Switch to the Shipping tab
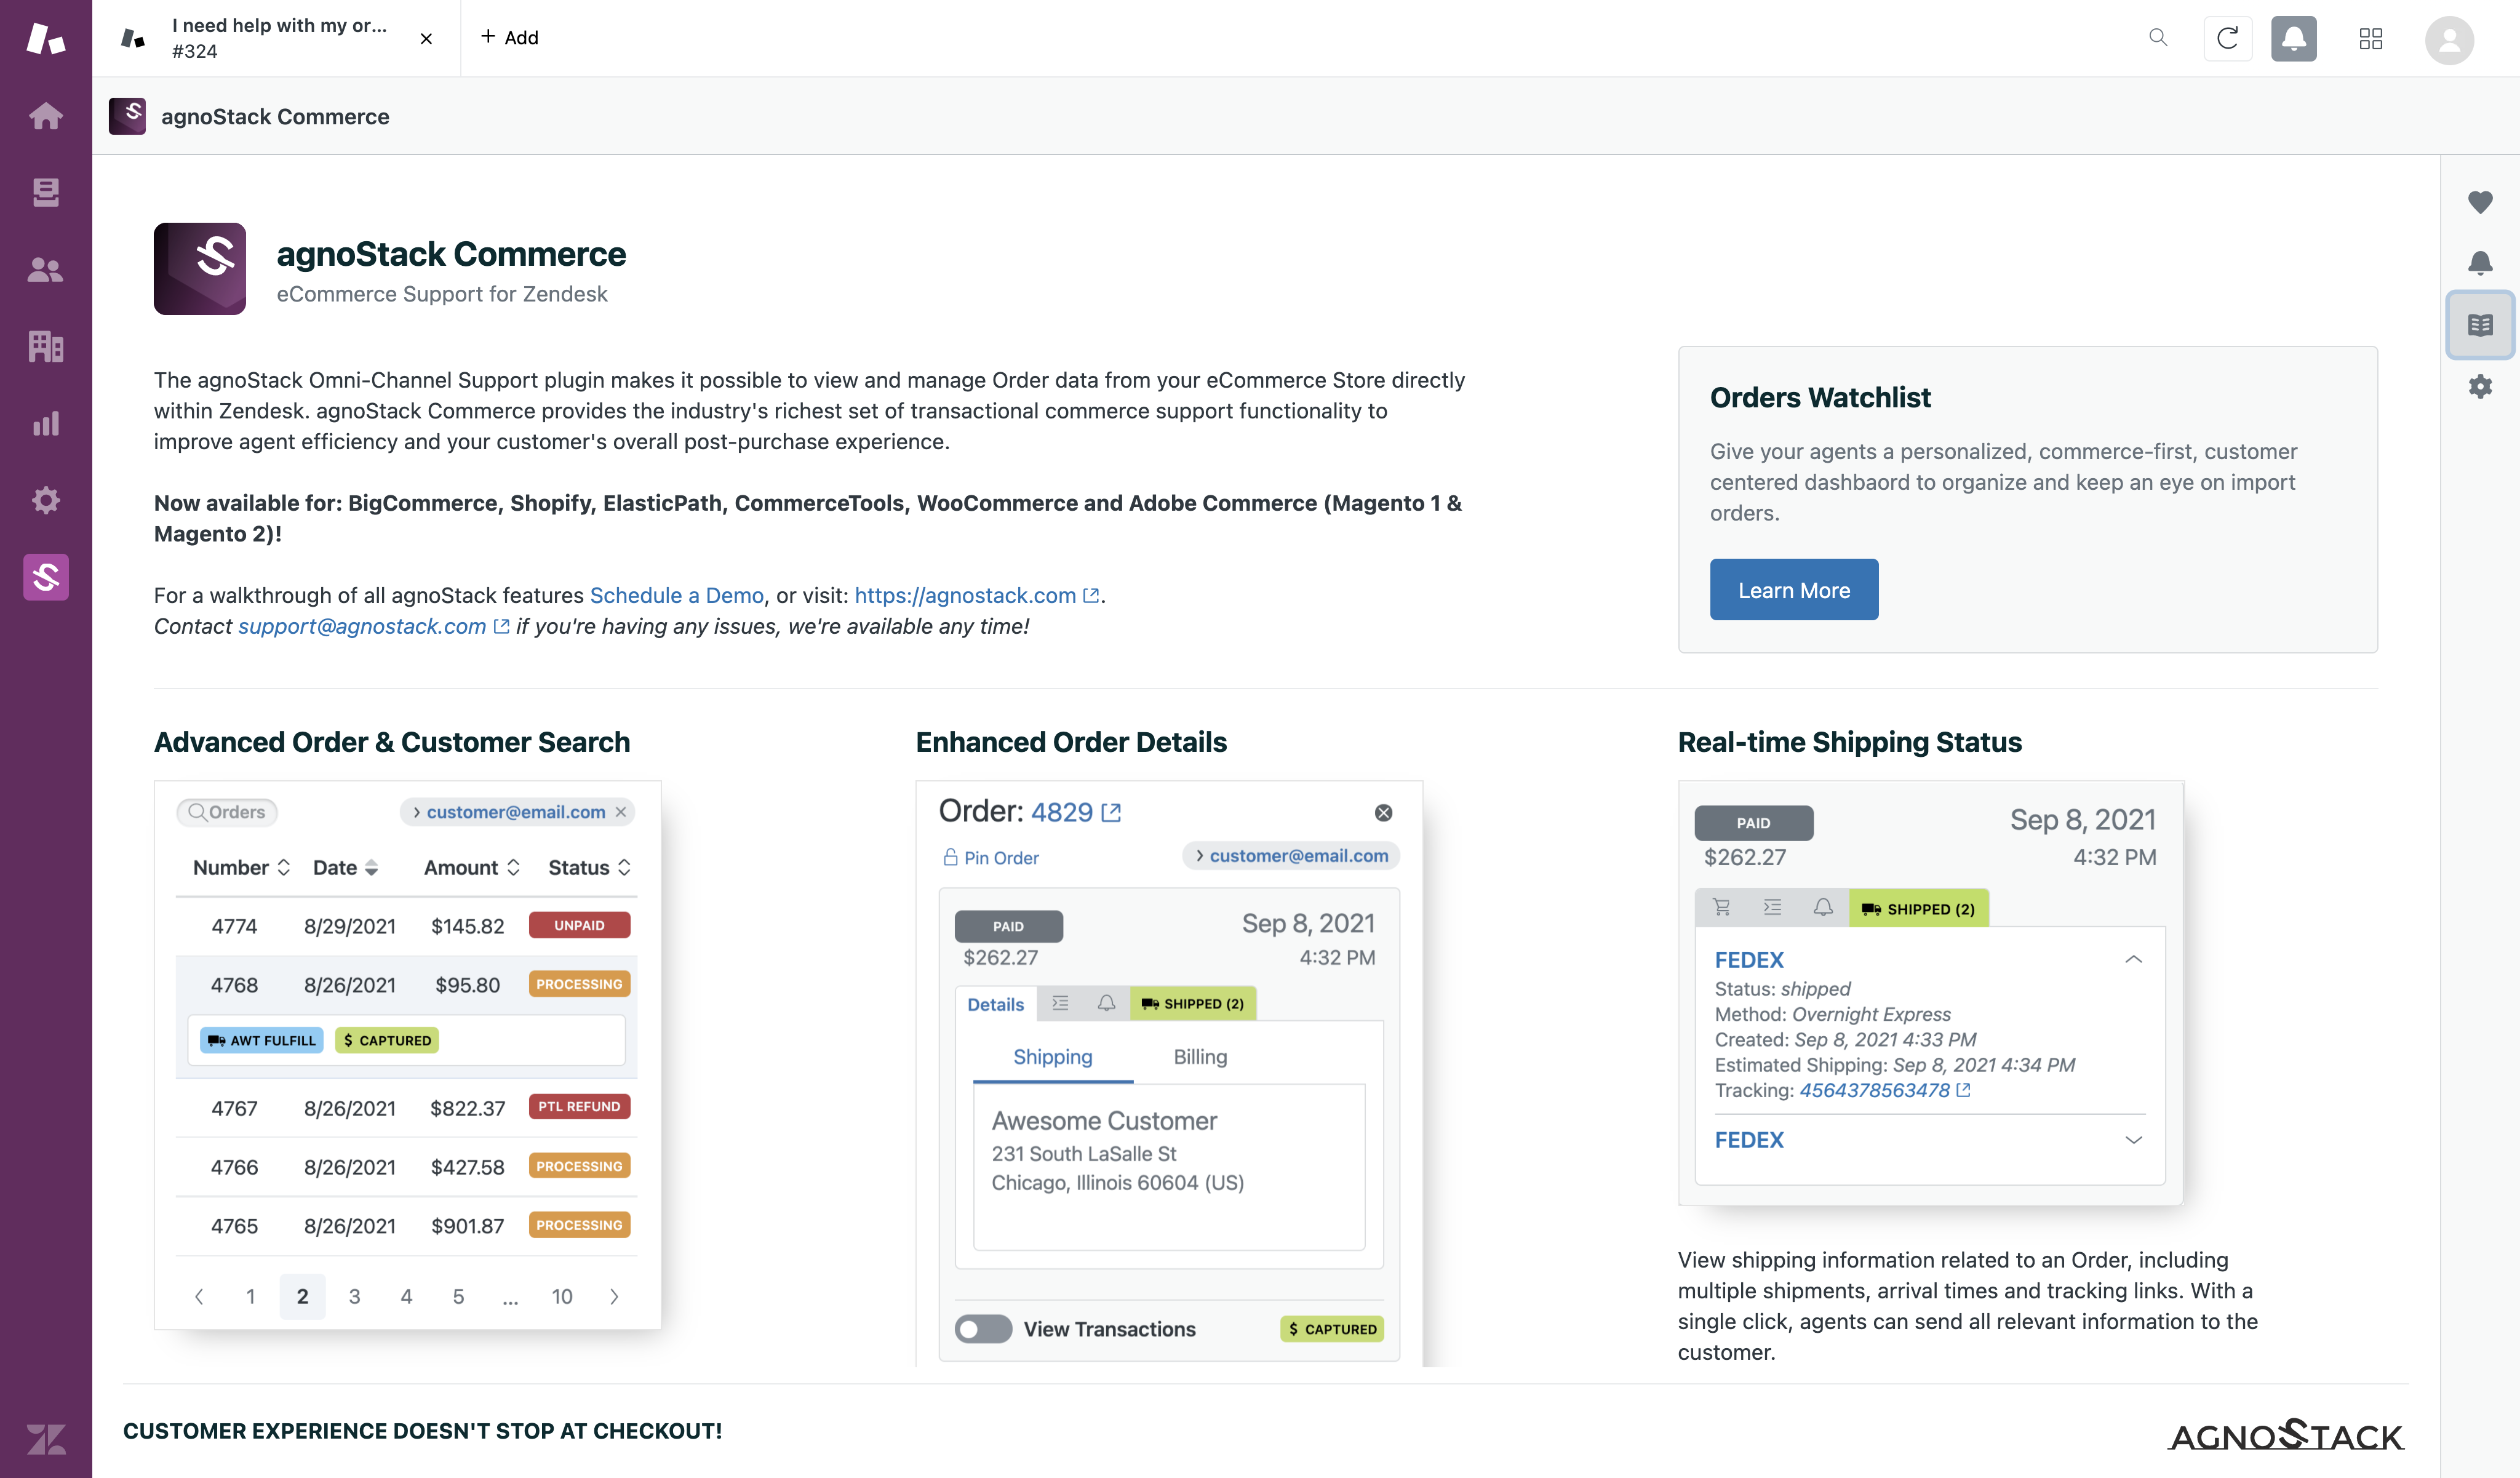This screenshot has height=1478, width=2520. tap(1051, 1056)
